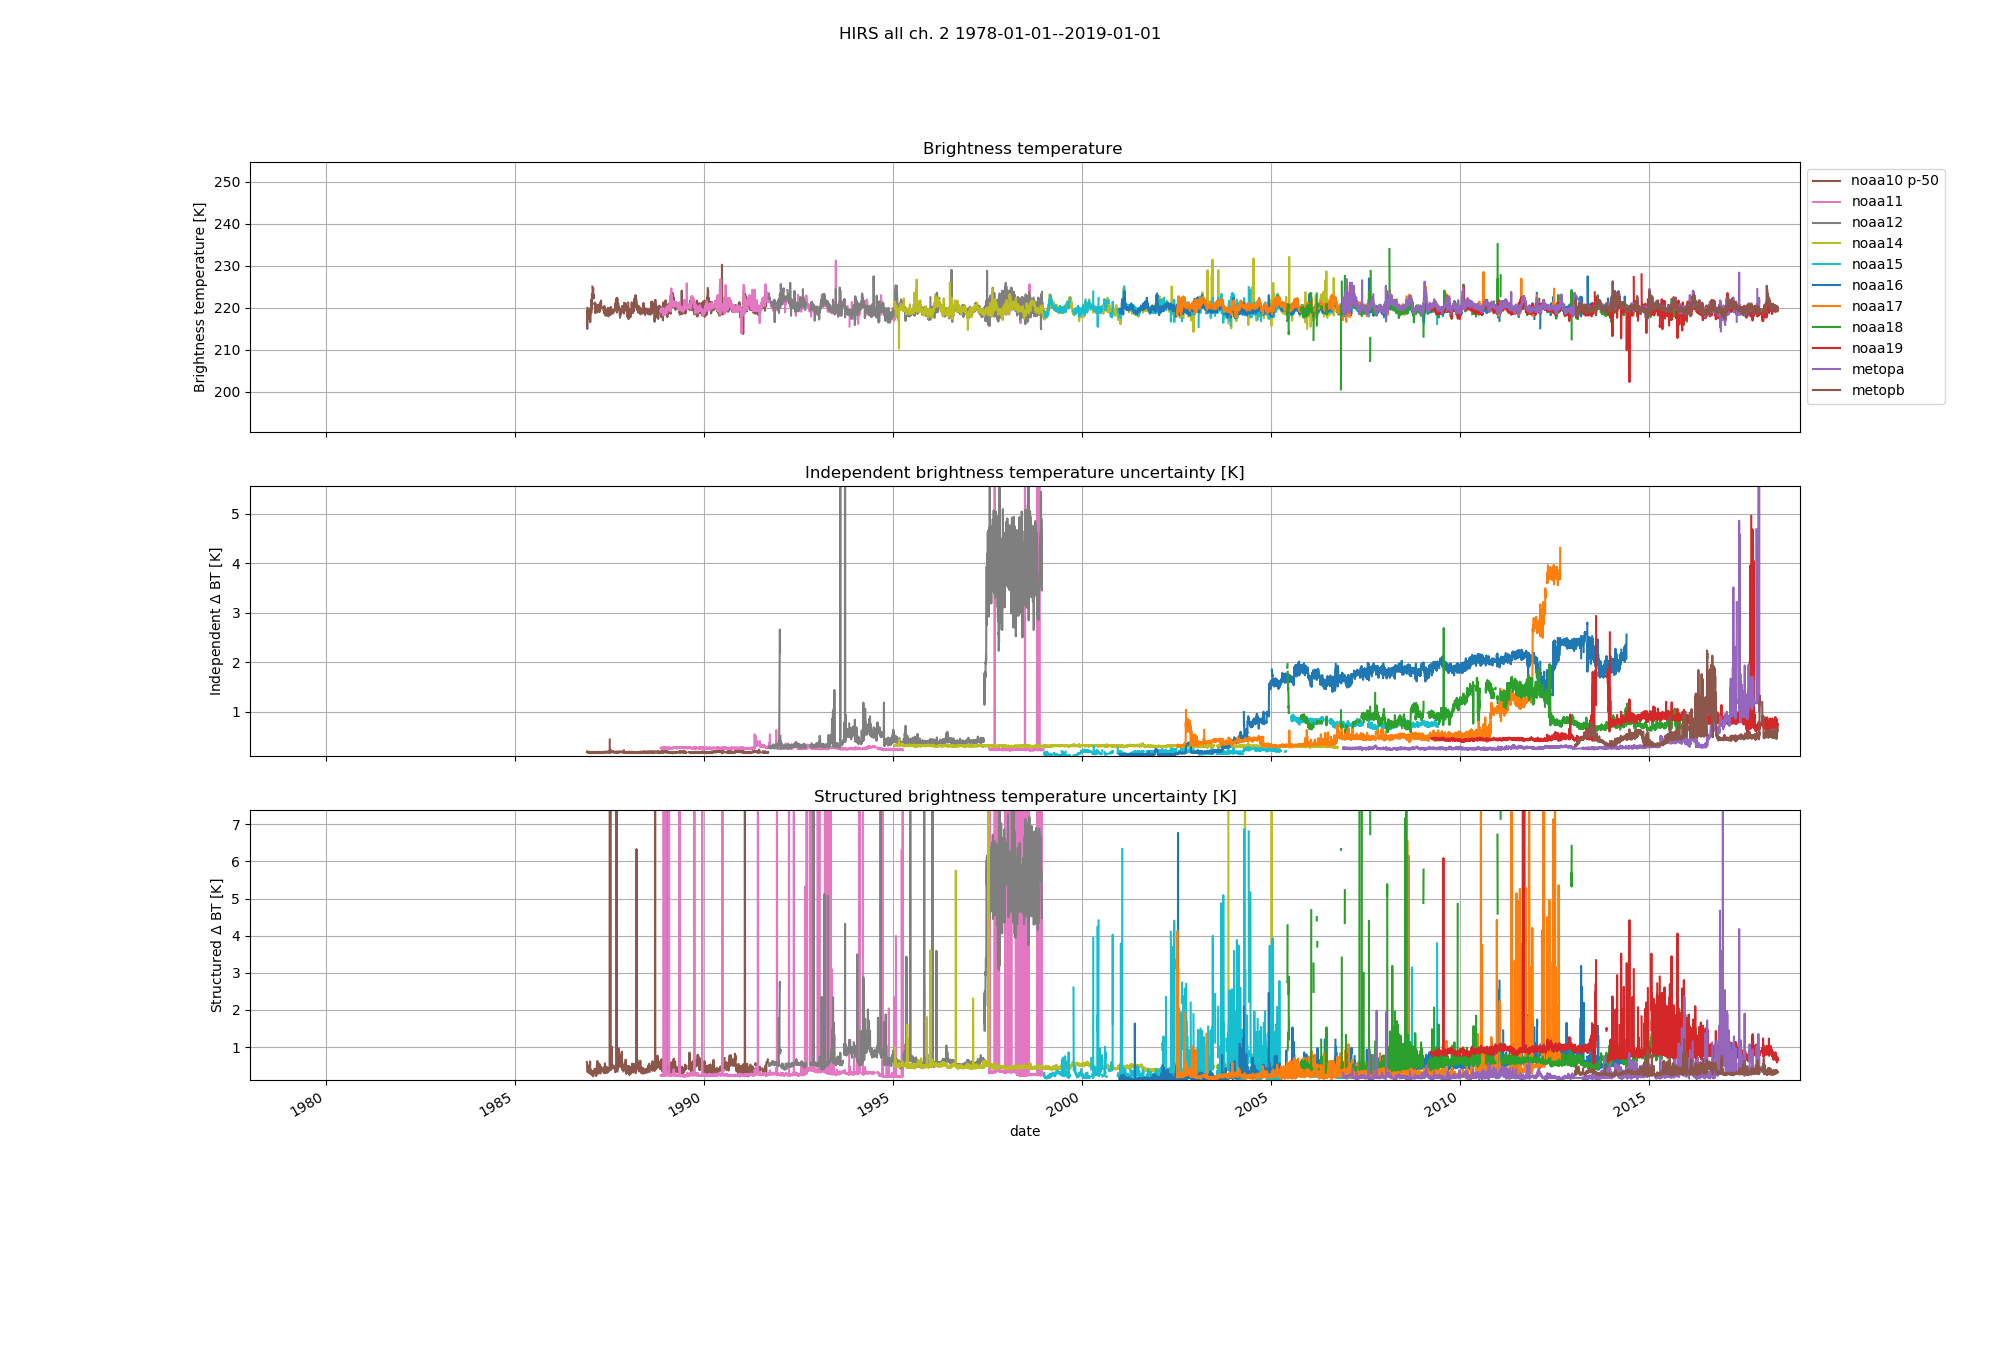
Task: Click the 'Brightness temperature' subplot title
Action: [1022, 149]
